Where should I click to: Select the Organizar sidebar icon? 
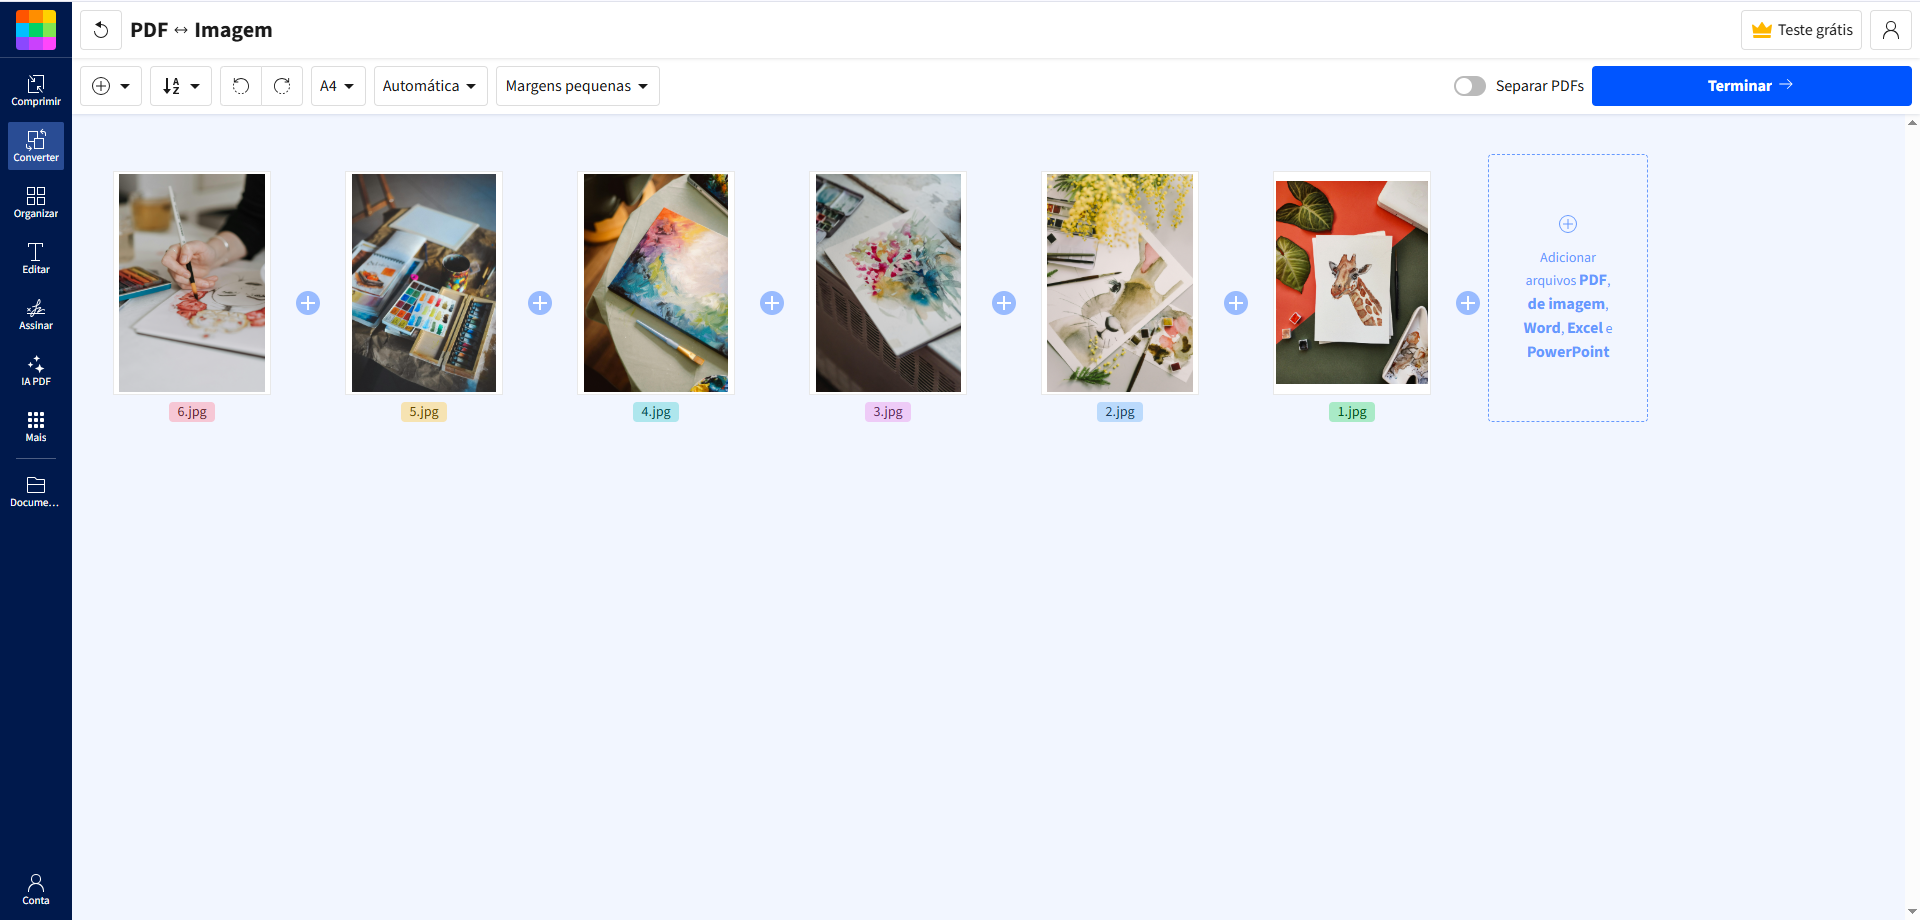[x=36, y=202]
